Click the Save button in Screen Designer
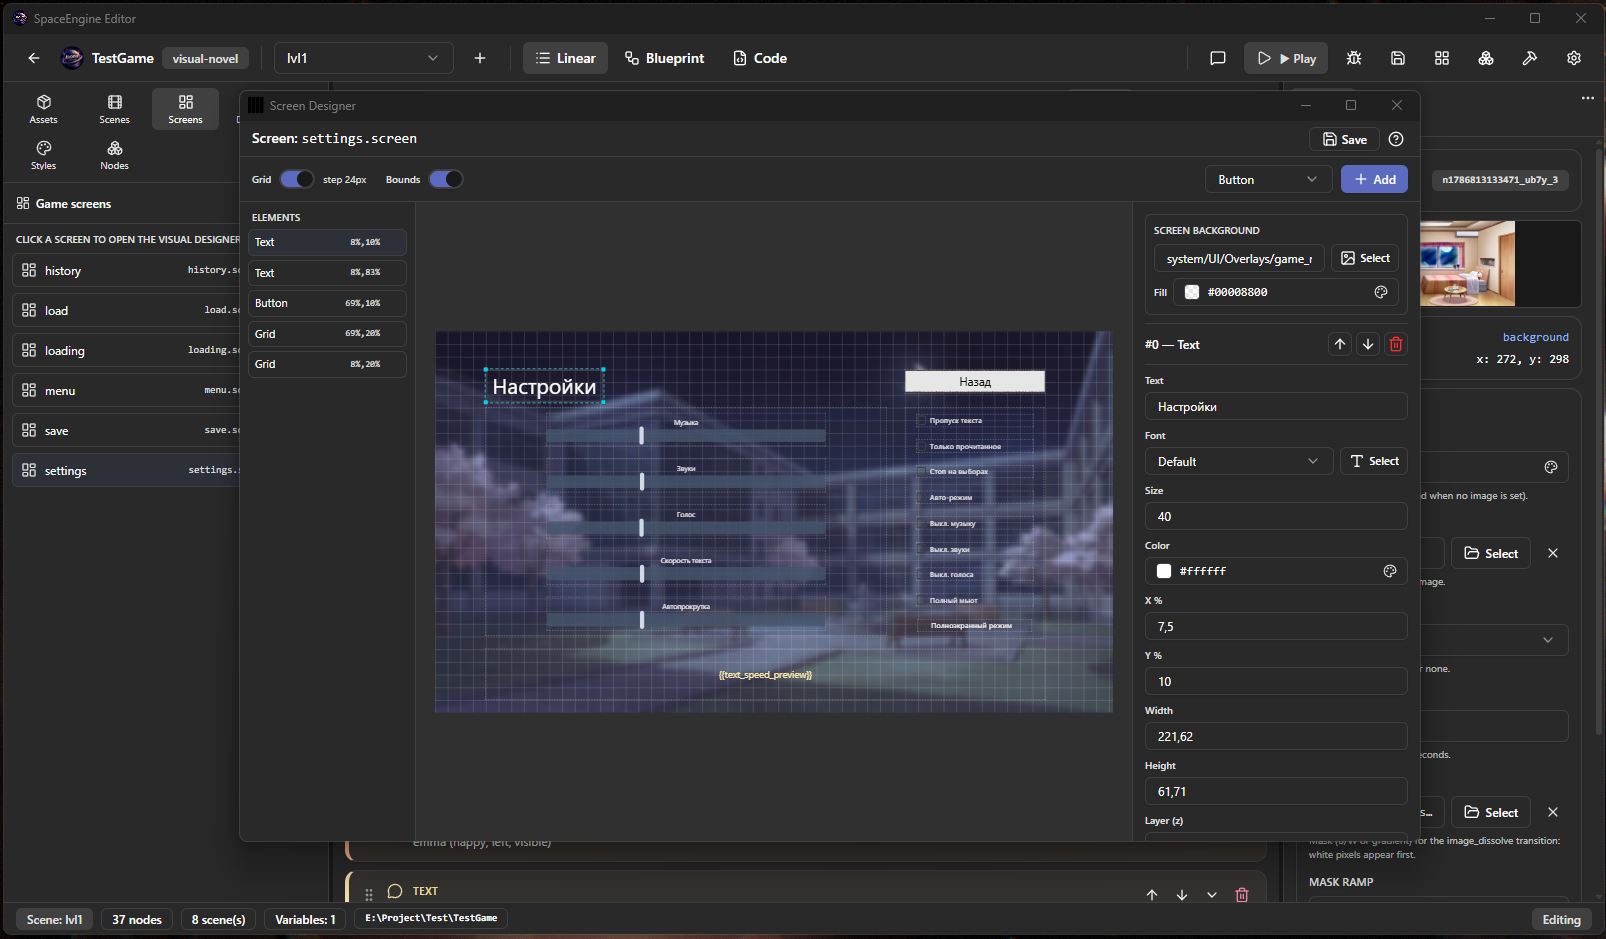The image size is (1606, 939). click(1344, 139)
